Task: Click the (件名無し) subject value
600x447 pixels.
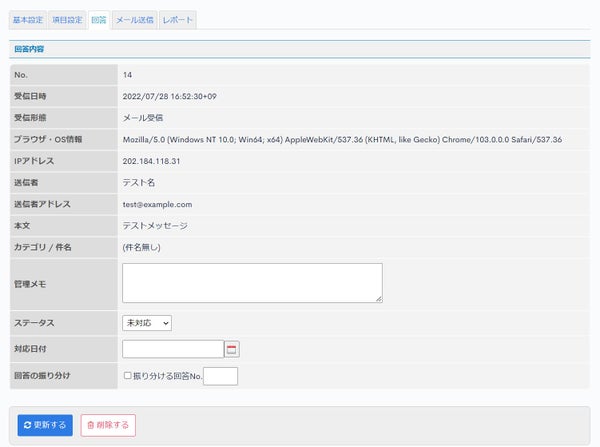Action: 142,248
